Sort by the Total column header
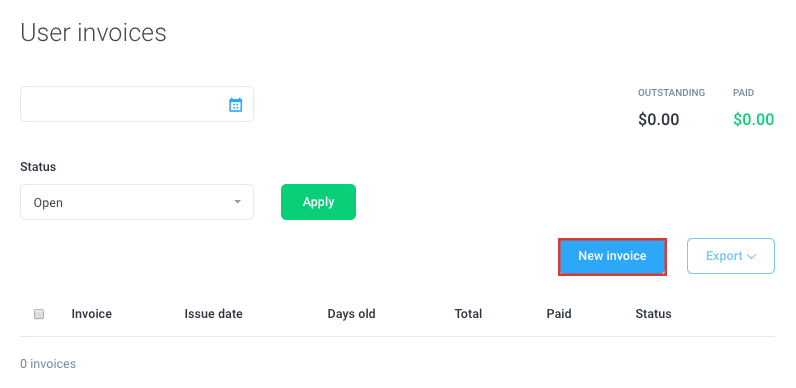The height and width of the screenshot is (388, 796). pos(468,314)
